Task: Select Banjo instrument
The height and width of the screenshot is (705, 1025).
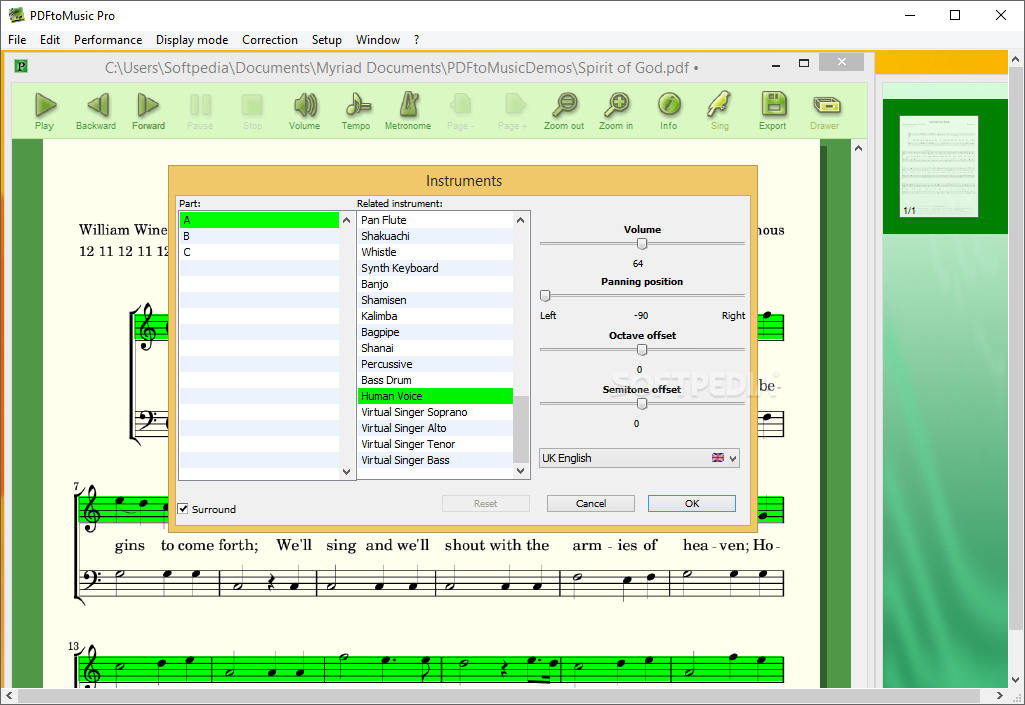Action: tap(435, 284)
